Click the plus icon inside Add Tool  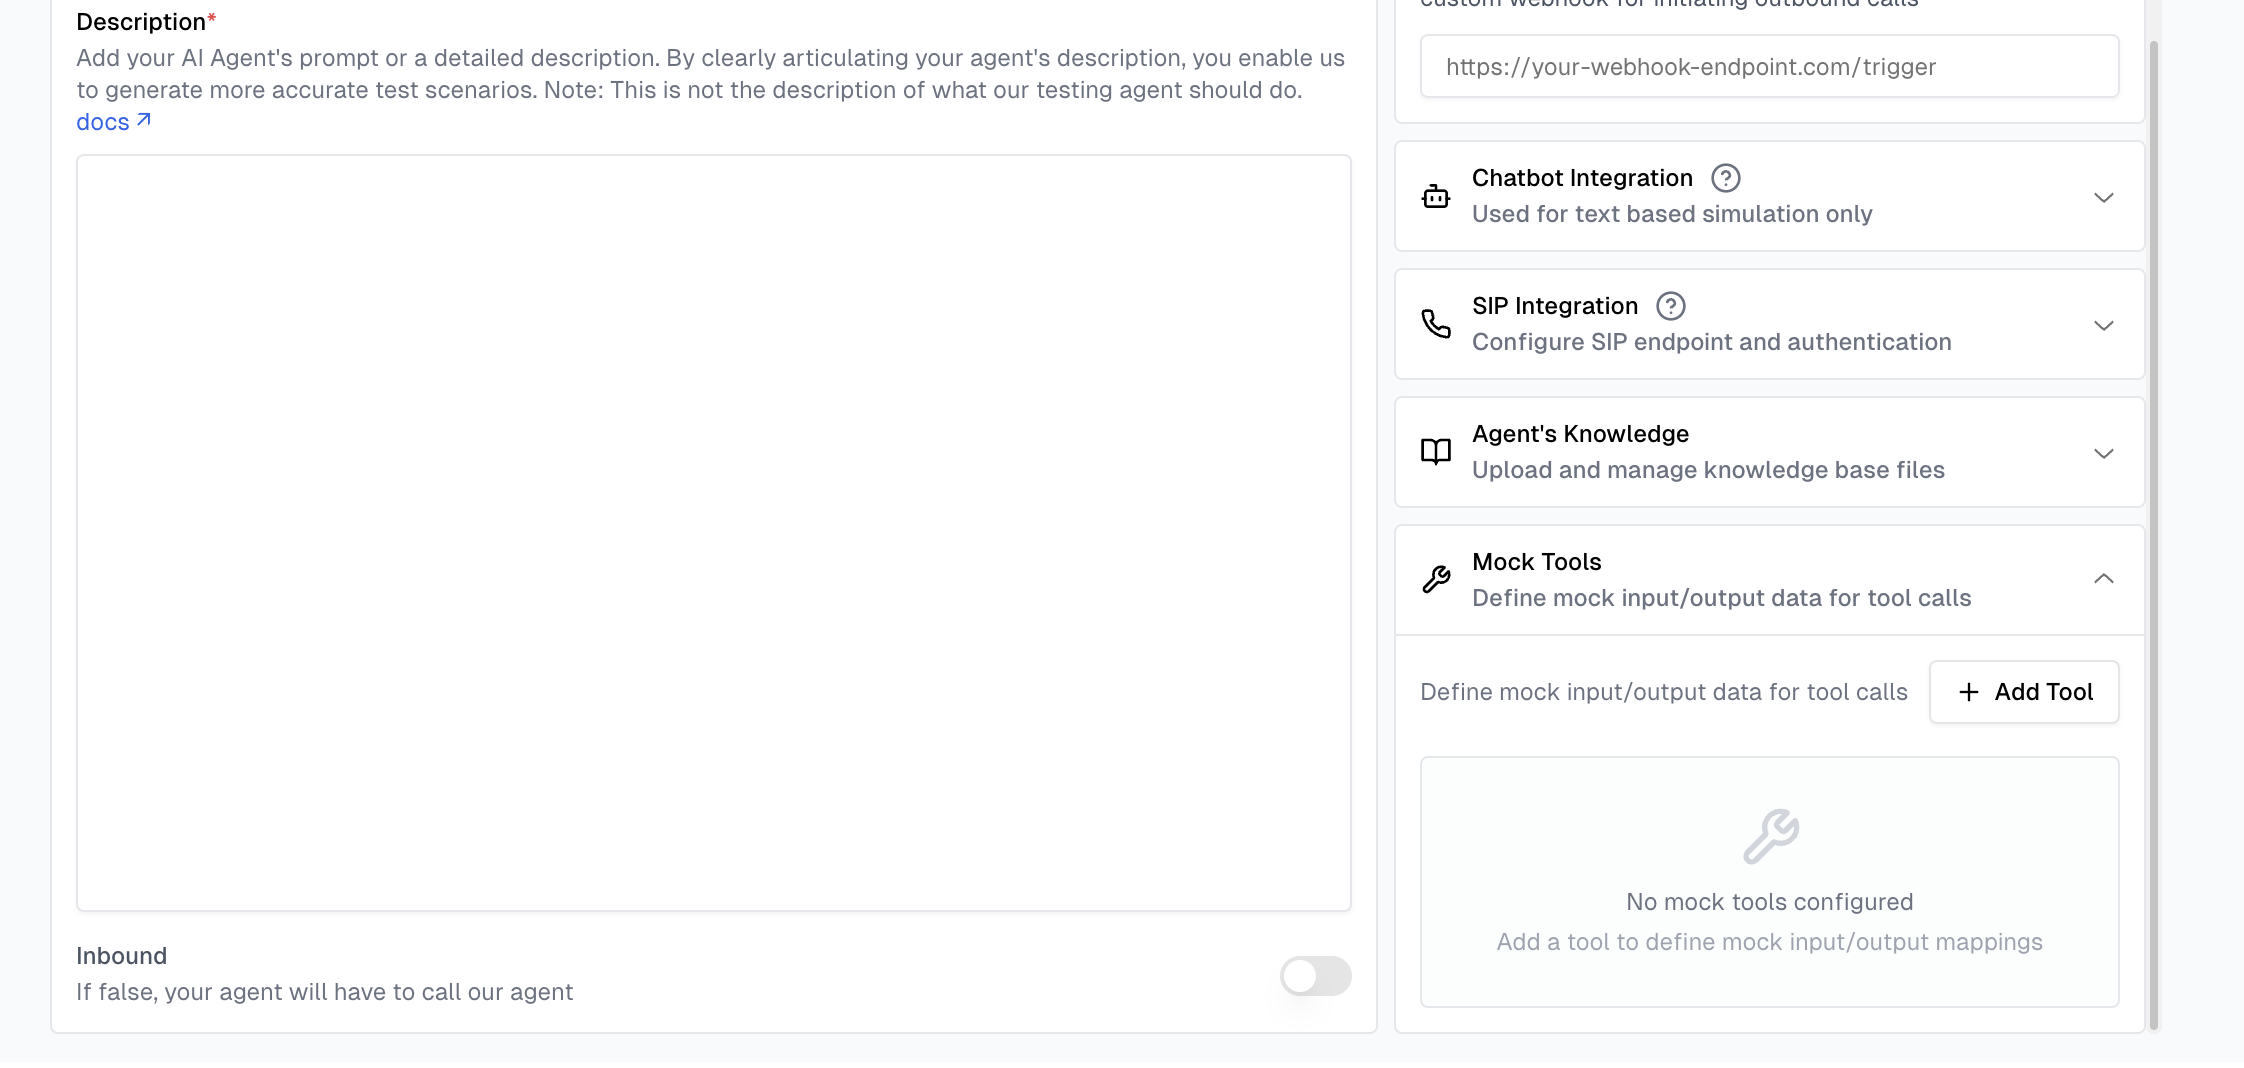tap(1969, 692)
